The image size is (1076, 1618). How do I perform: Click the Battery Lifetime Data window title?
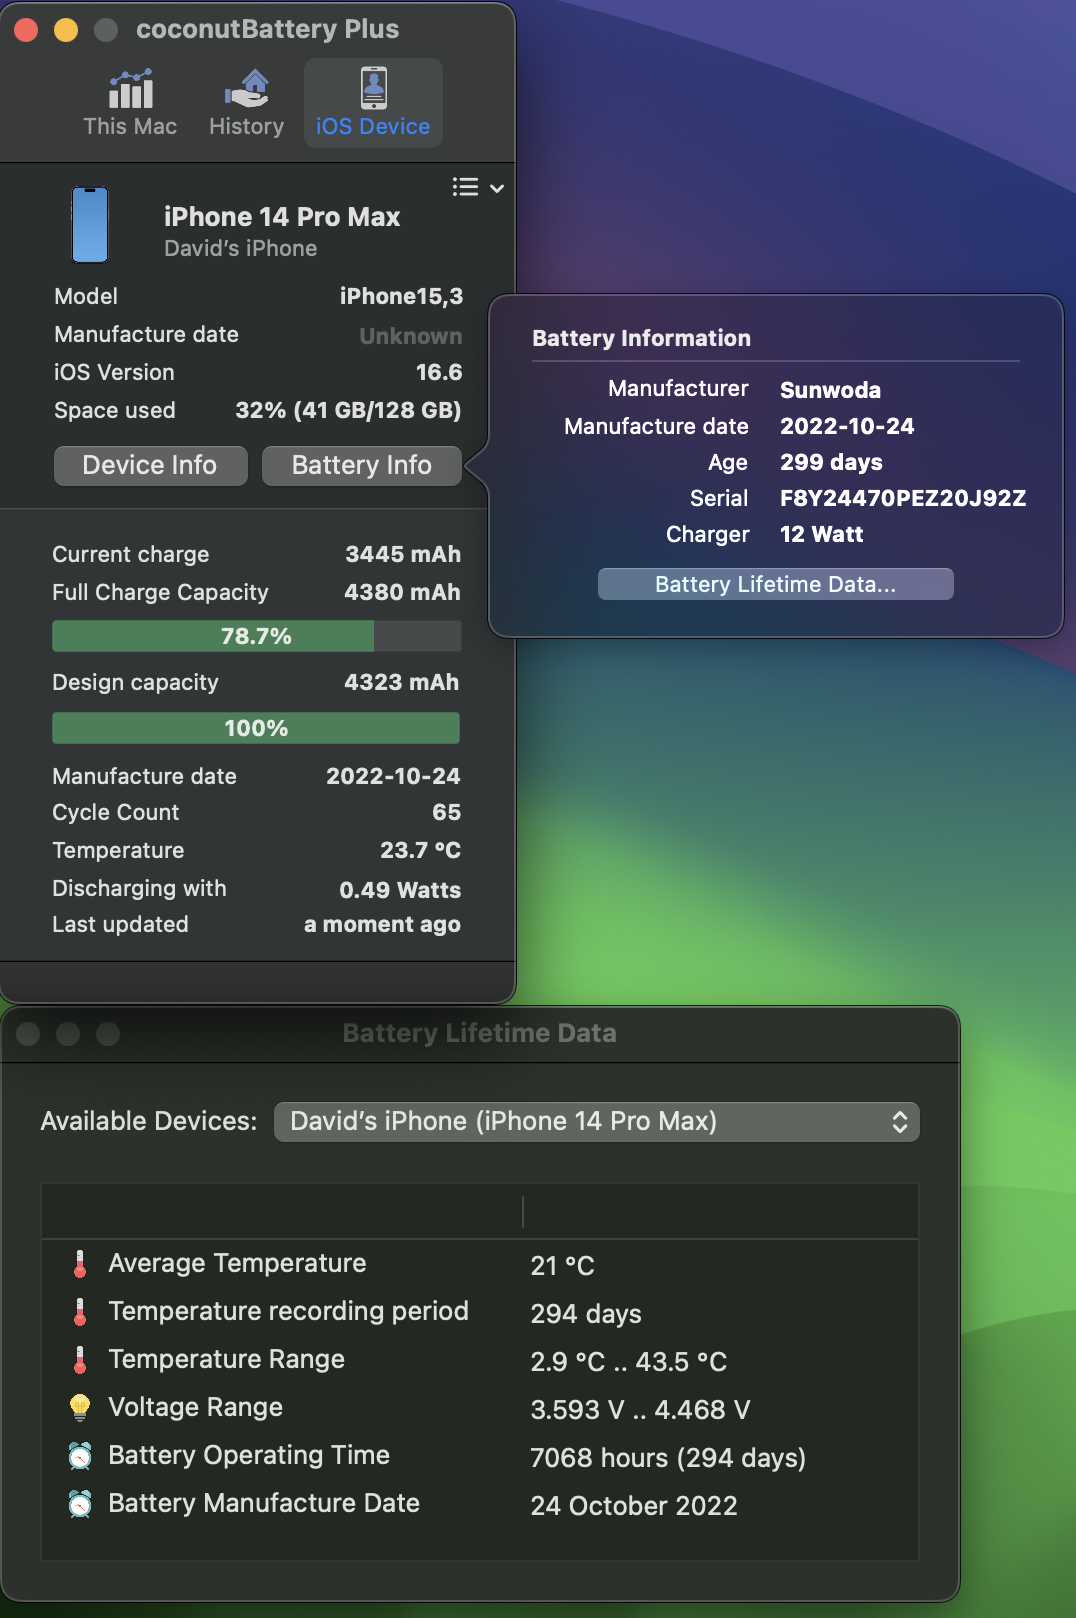pos(479,1033)
